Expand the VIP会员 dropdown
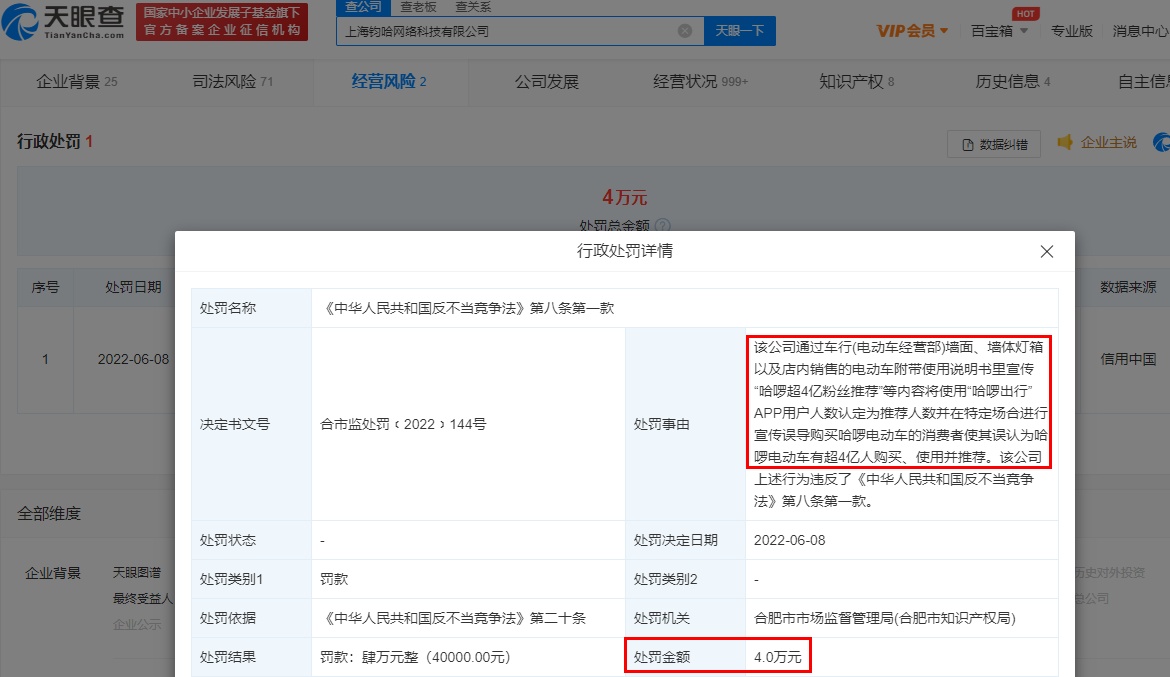This screenshot has width=1170, height=677. 912,31
